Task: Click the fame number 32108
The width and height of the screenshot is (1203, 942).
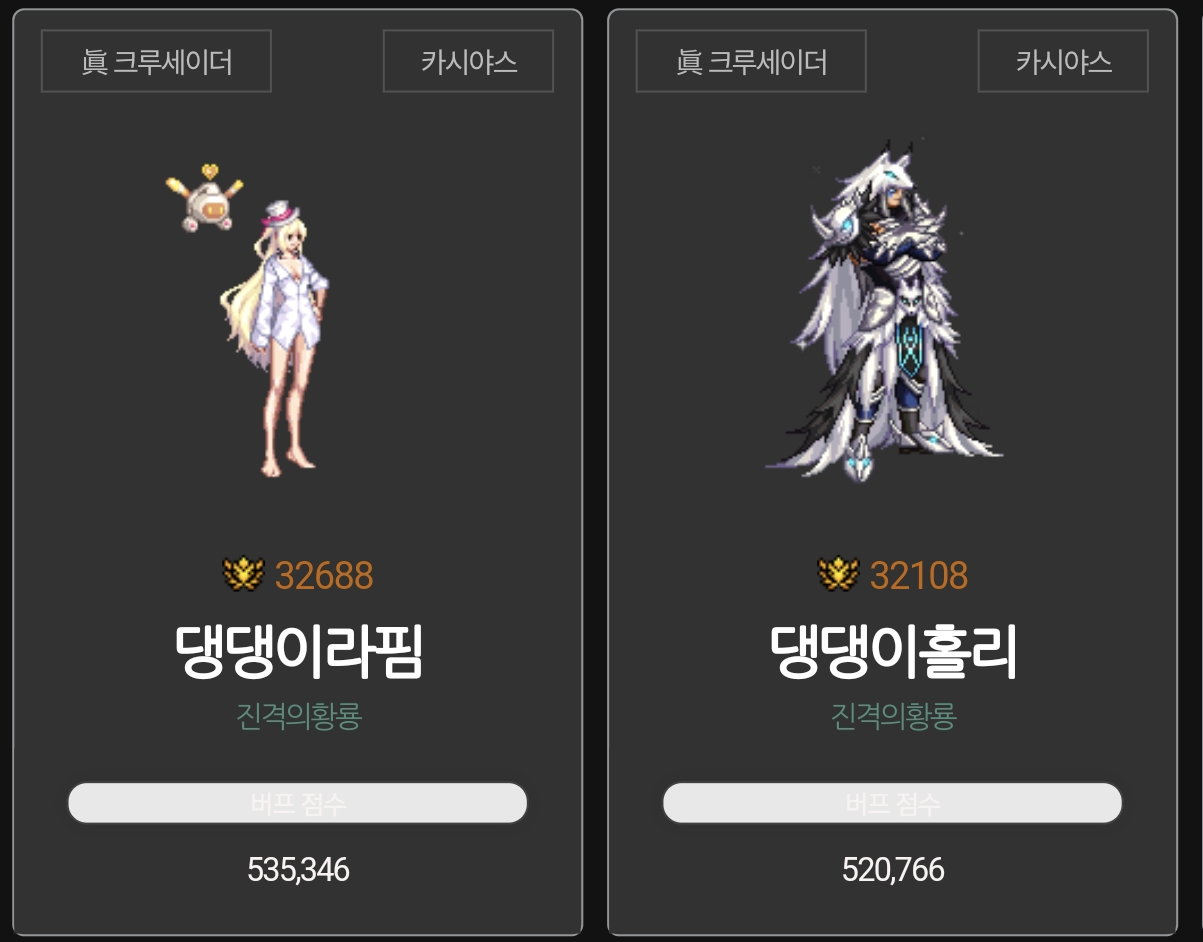Action: [919, 576]
